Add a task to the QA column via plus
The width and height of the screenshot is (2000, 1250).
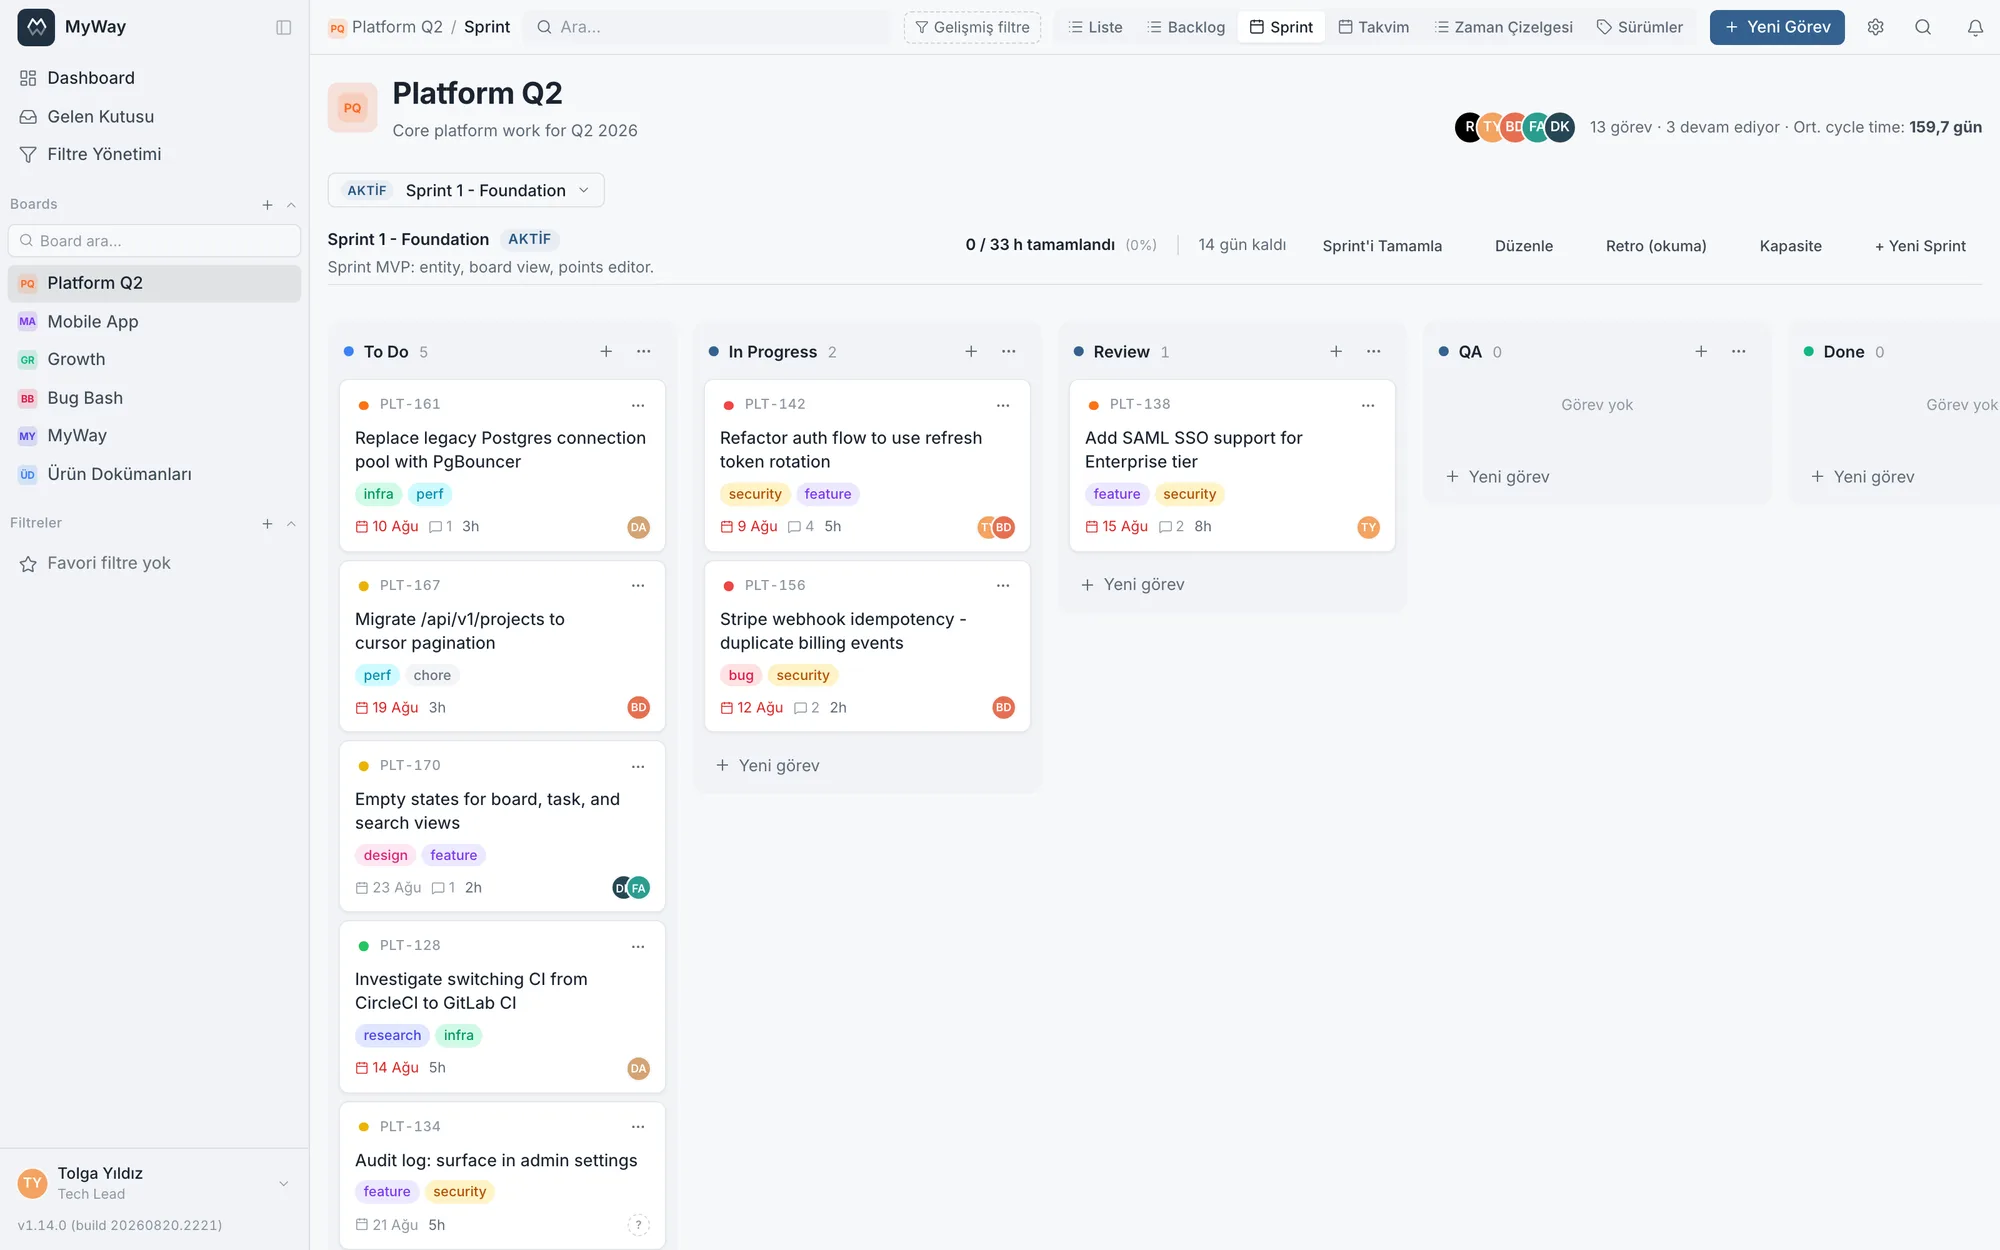(1701, 351)
